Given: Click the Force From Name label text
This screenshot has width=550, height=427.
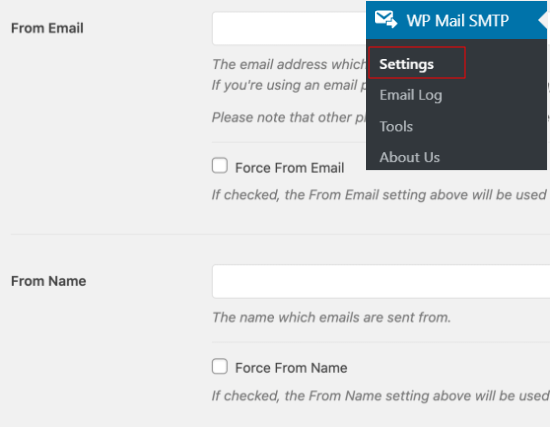Looking at the screenshot, I should [291, 368].
